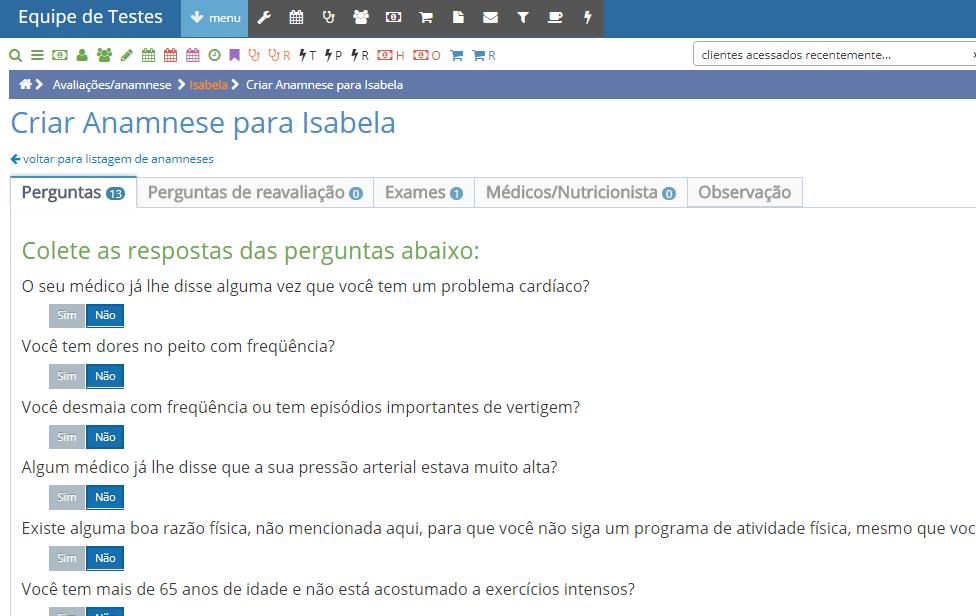Click the coffee cup icon
The image size is (976, 616).
point(555,18)
